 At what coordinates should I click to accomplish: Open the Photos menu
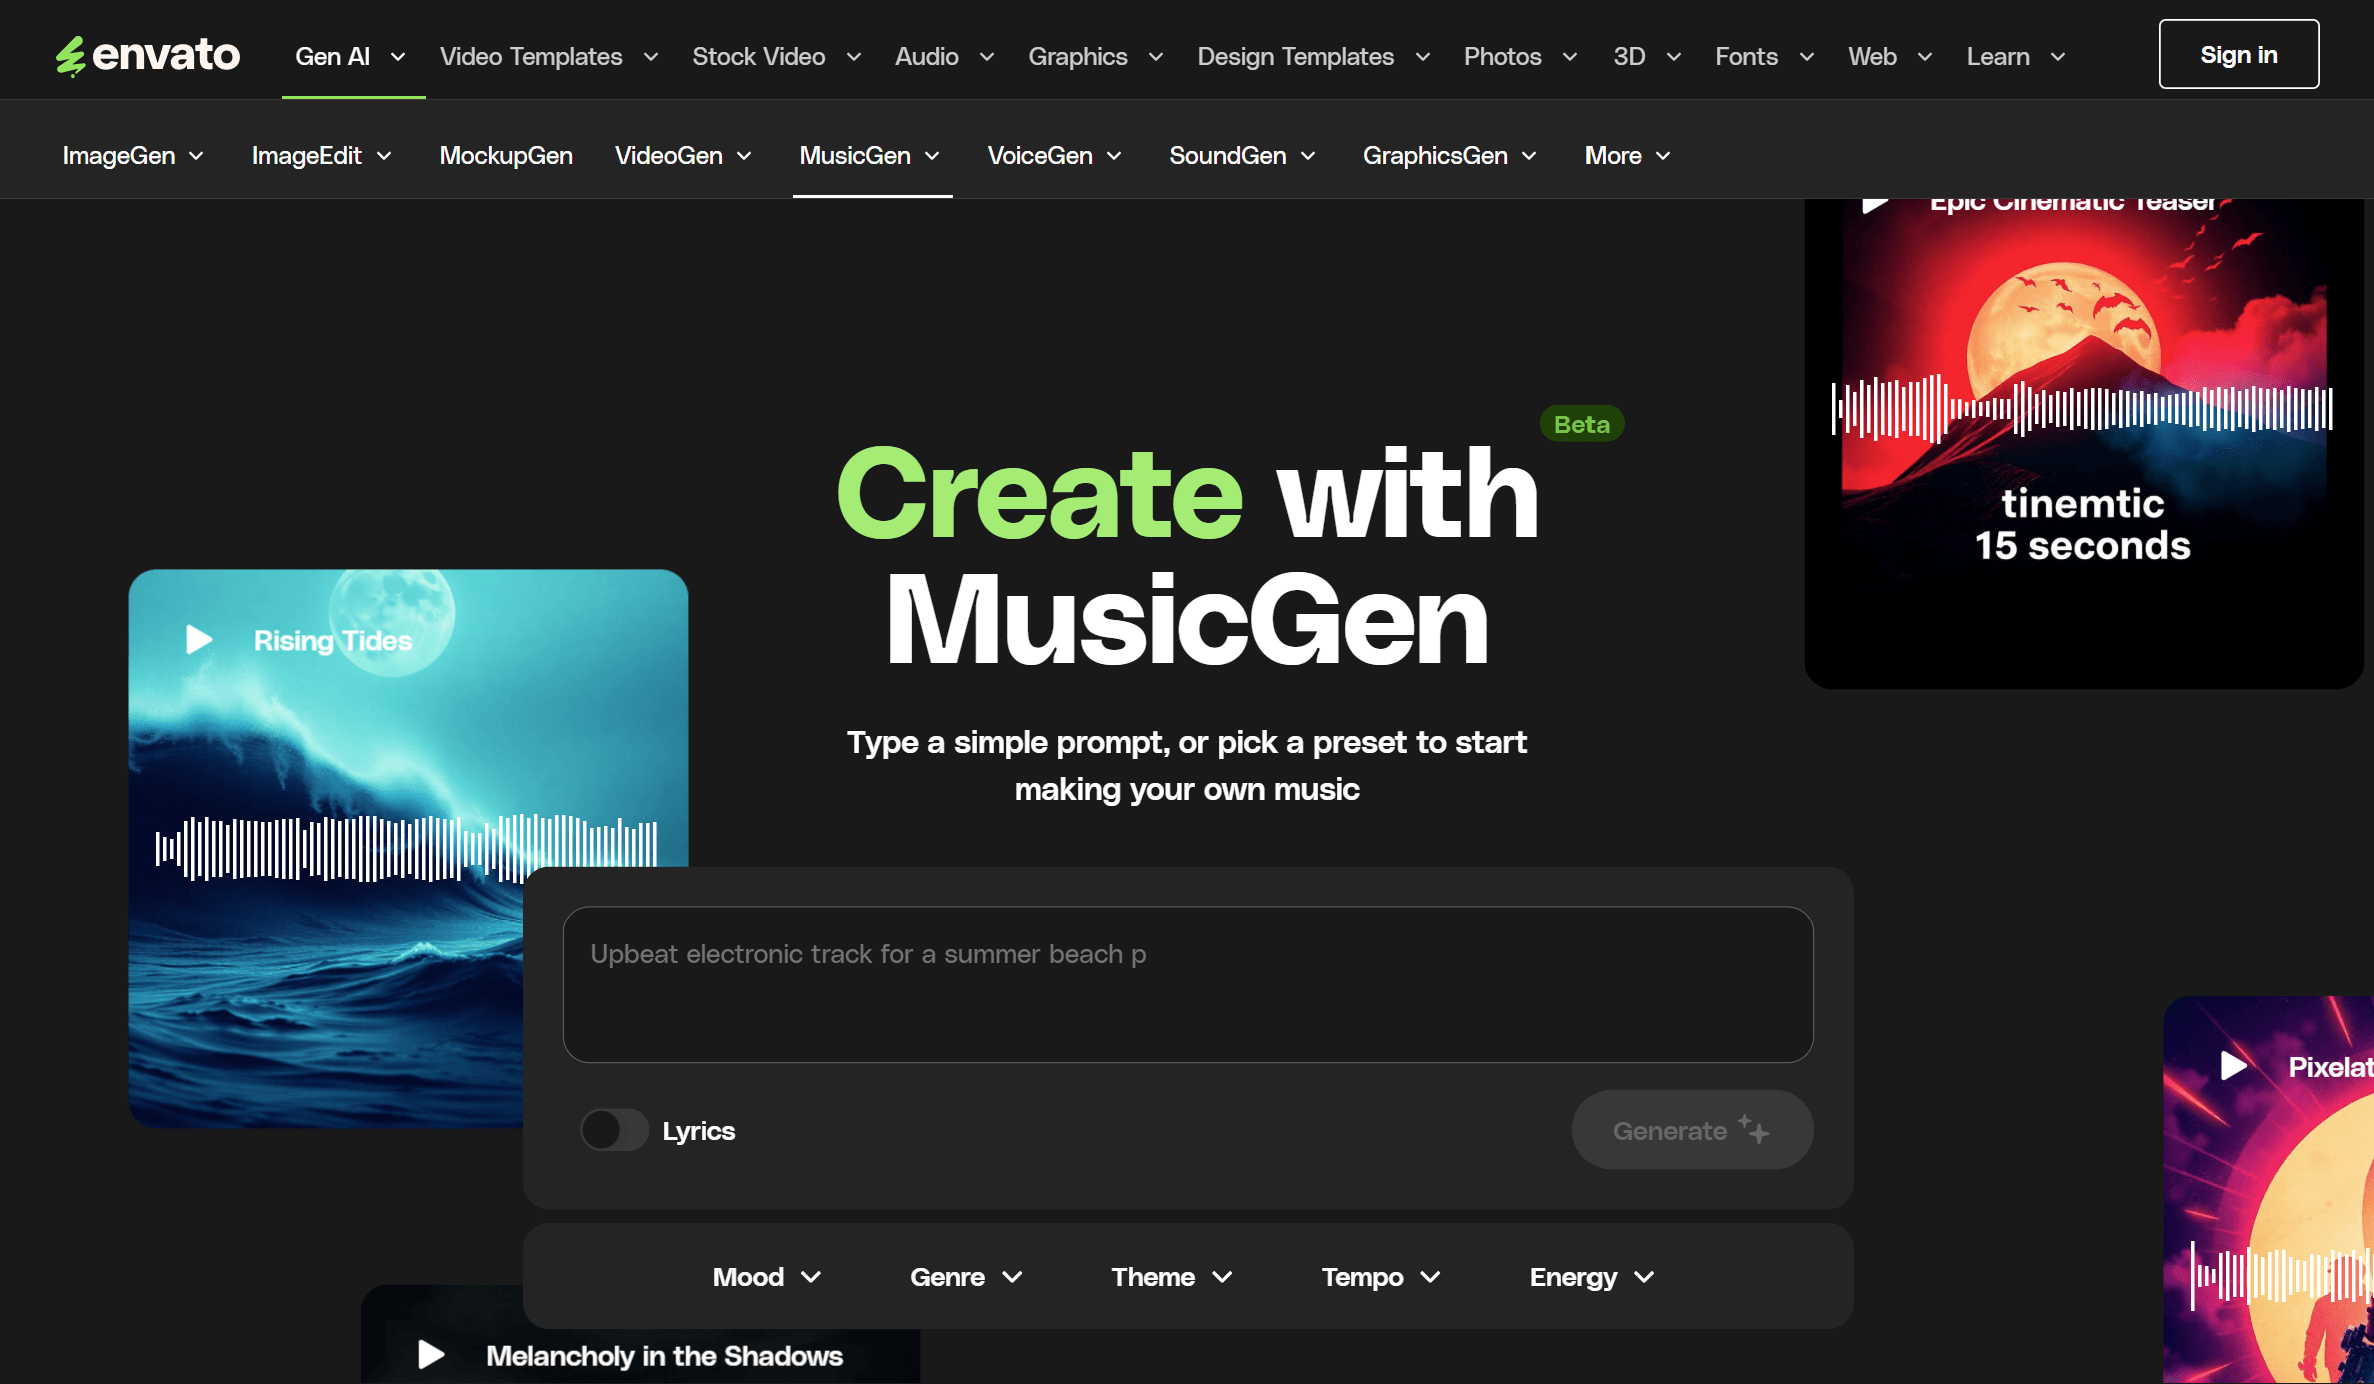tap(1521, 57)
